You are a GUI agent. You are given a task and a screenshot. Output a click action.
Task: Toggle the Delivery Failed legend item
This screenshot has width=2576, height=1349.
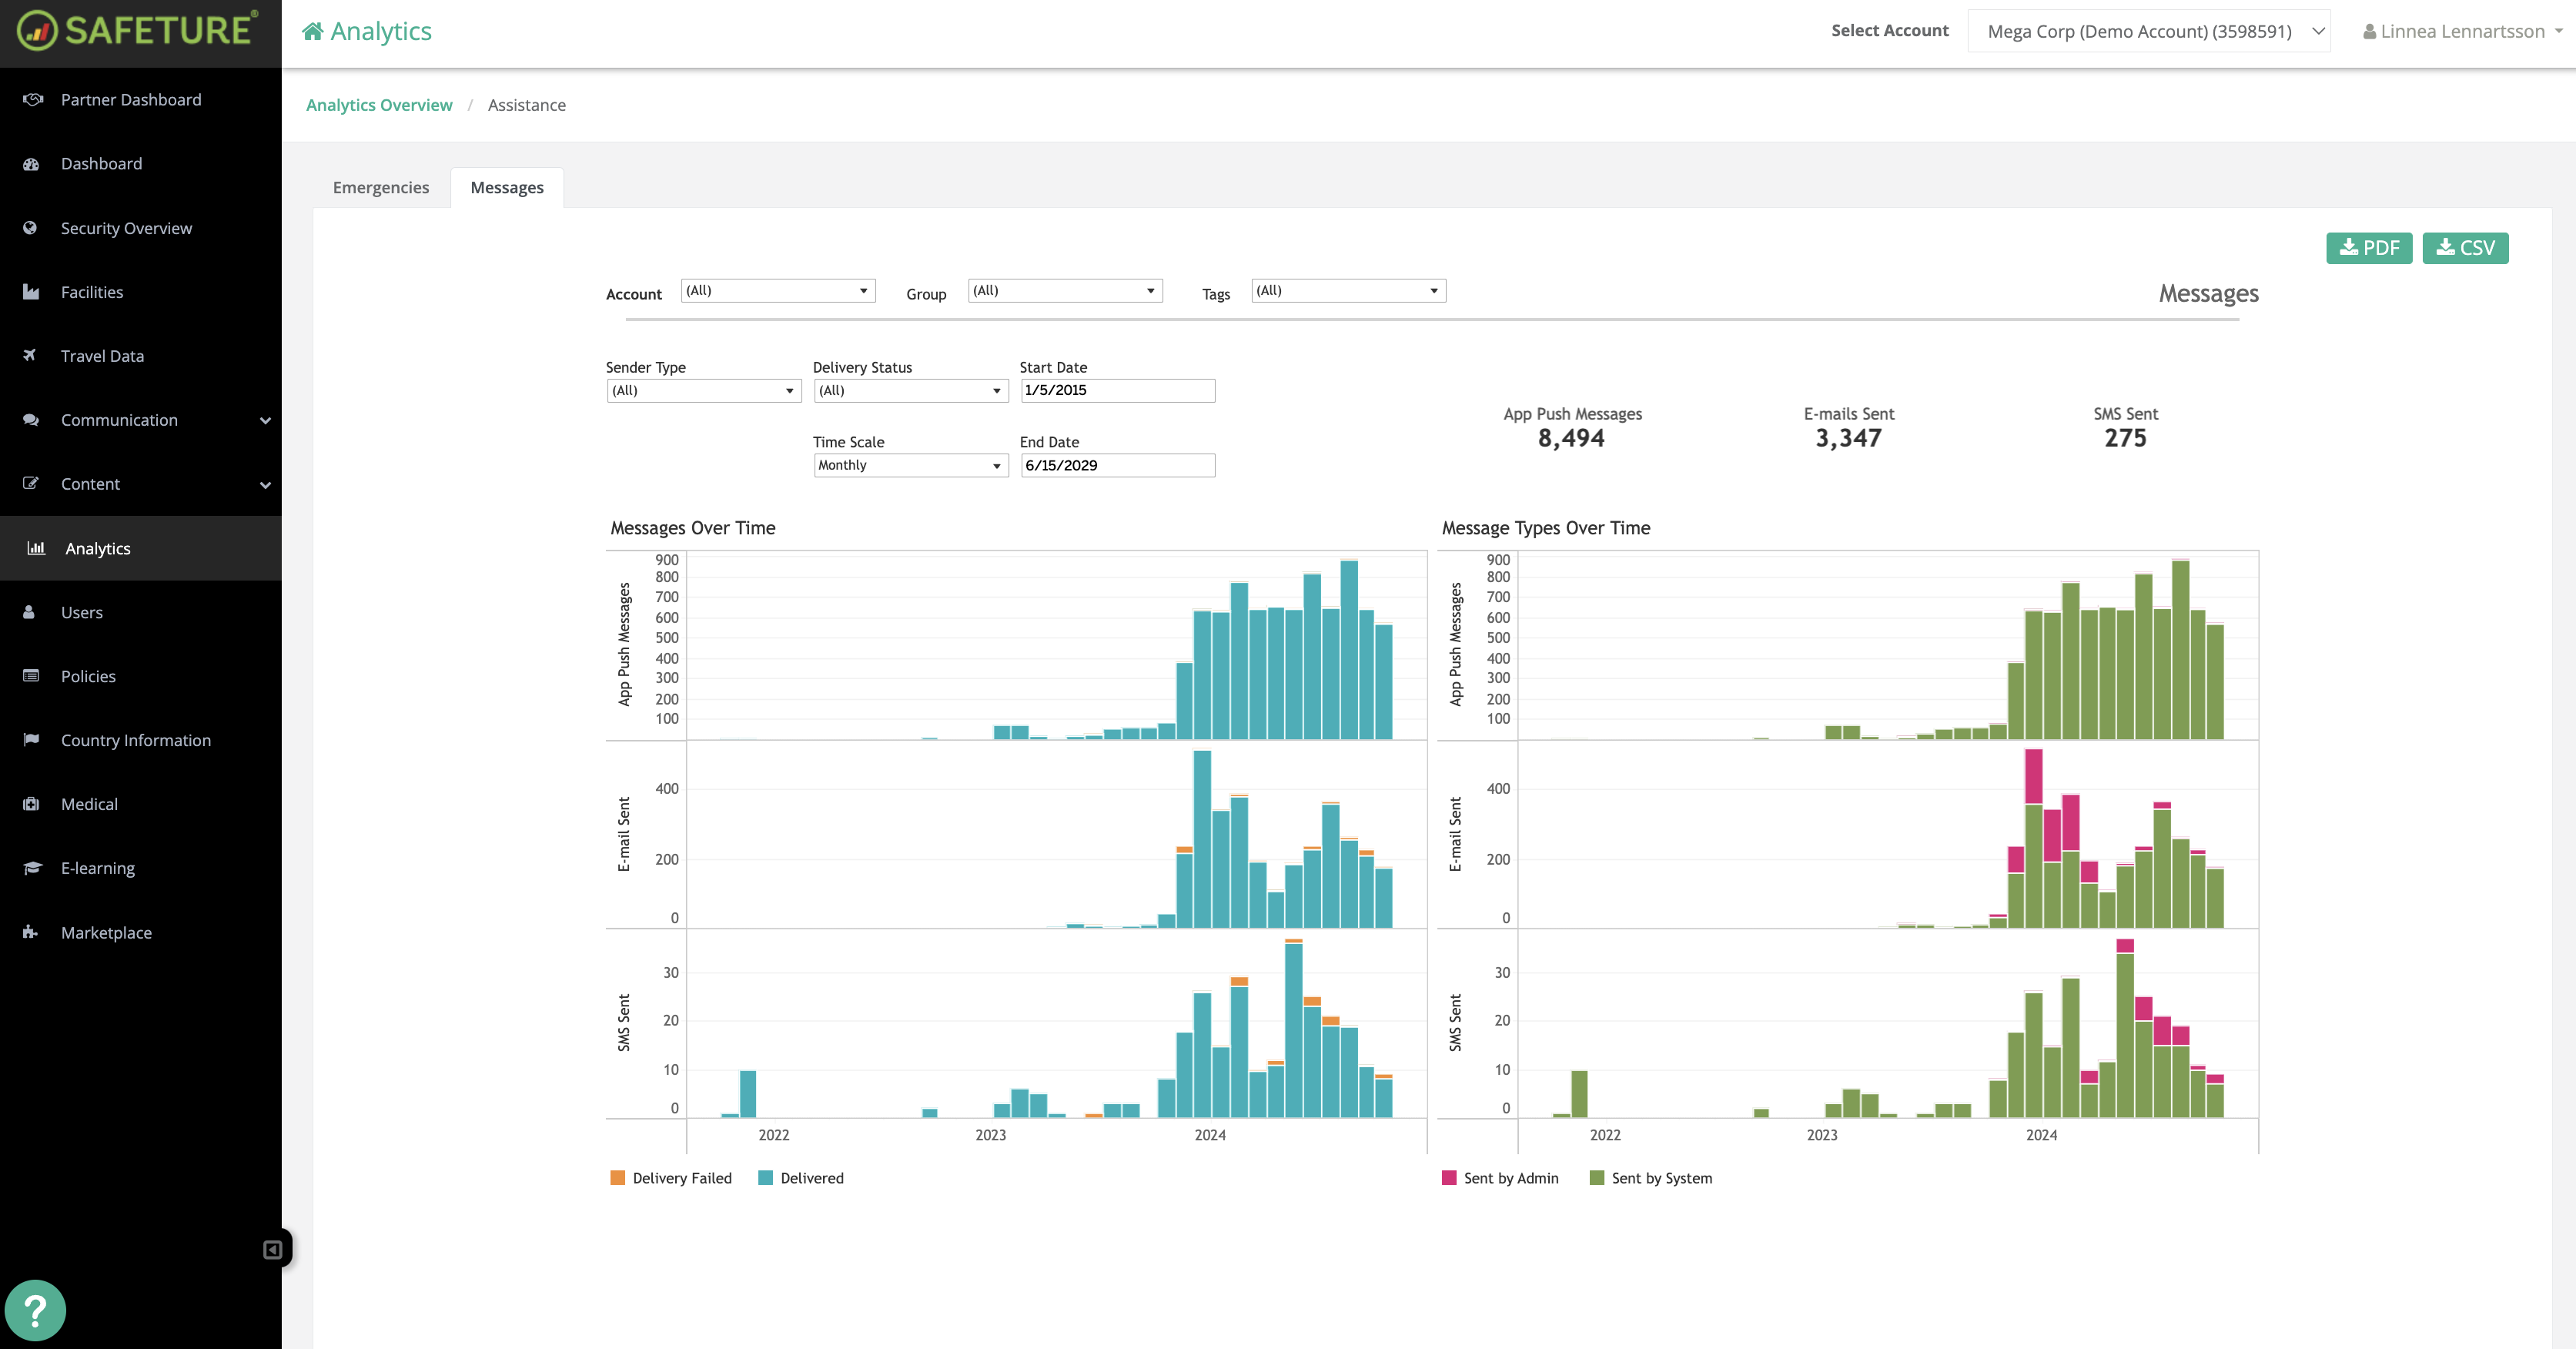coord(671,1178)
